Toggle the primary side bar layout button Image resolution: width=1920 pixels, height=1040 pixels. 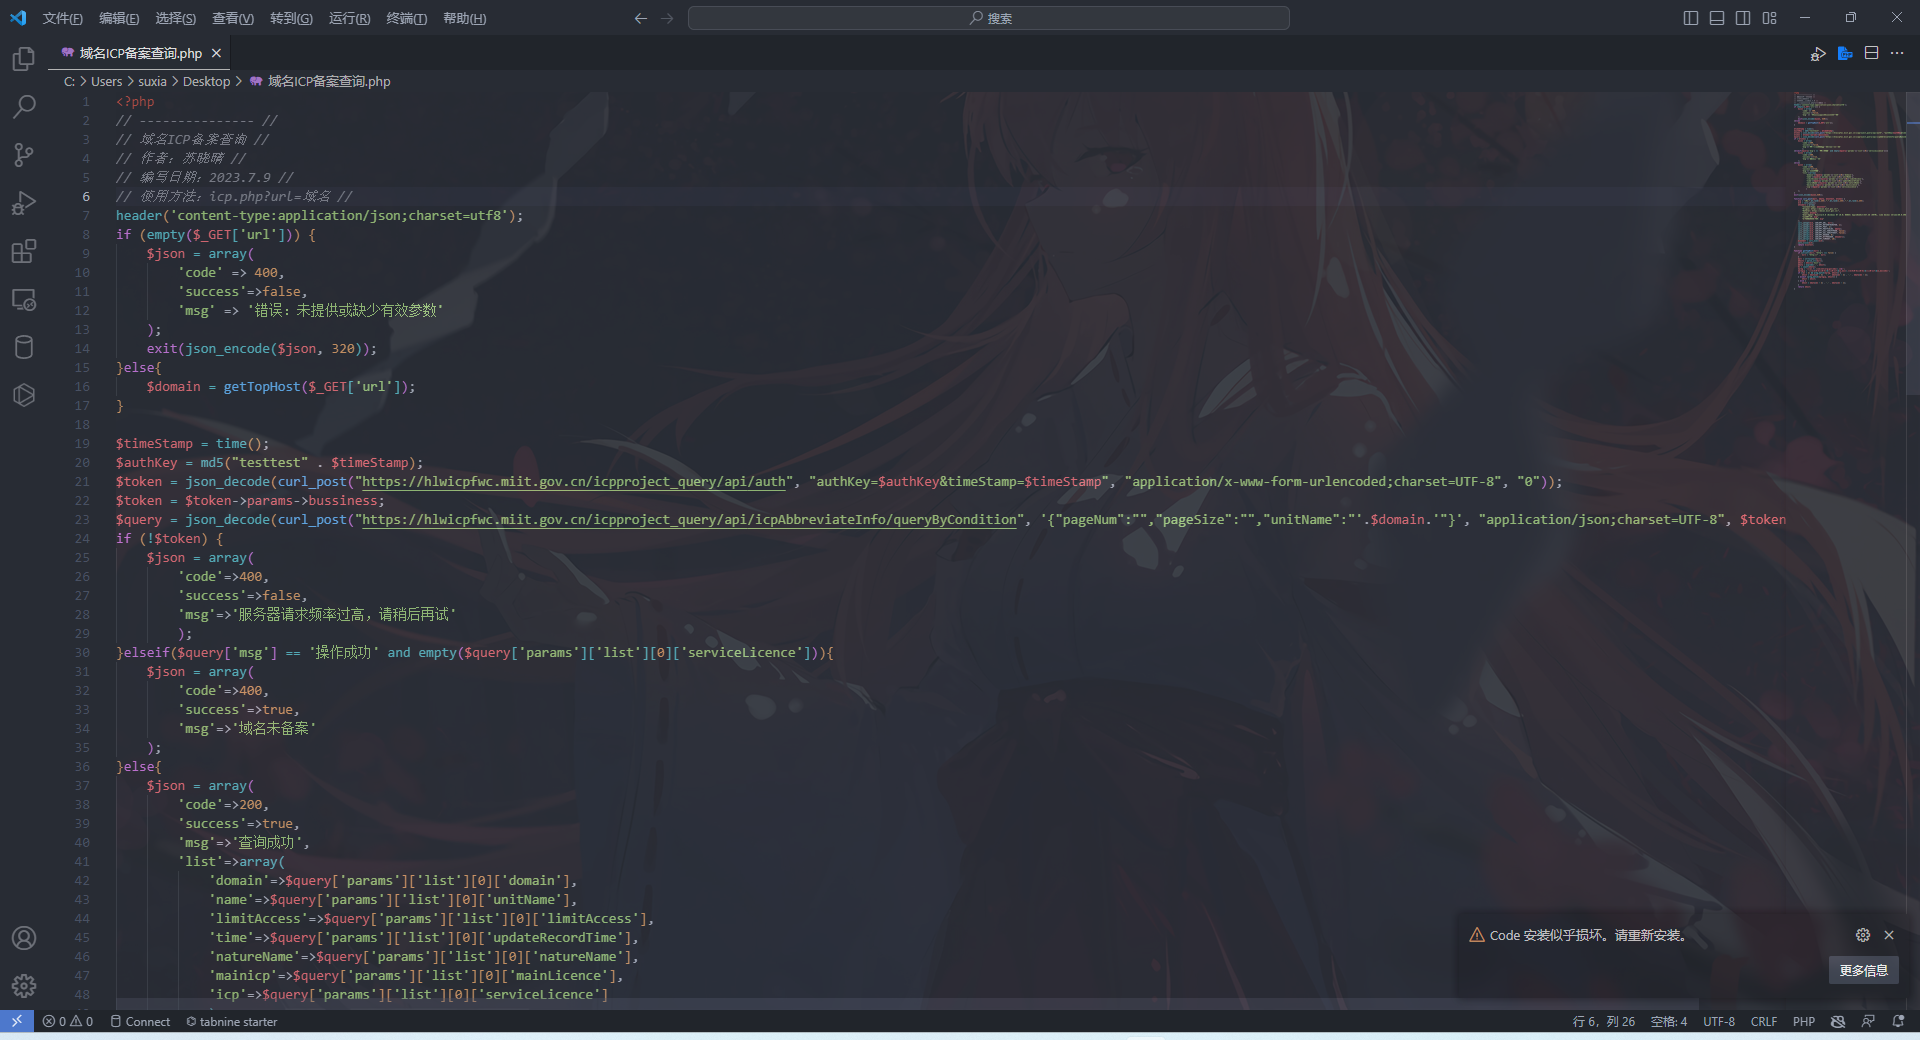point(1691,18)
